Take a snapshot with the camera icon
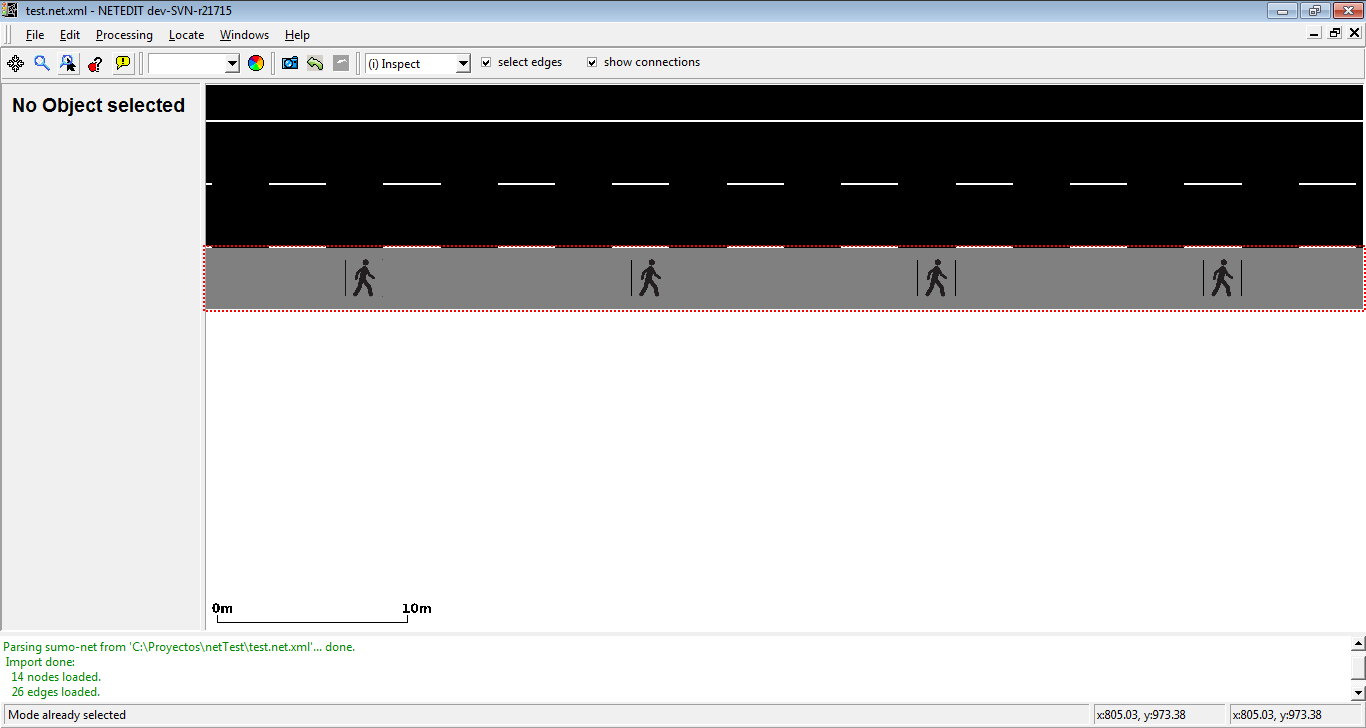This screenshot has width=1366, height=728. (290, 63)
